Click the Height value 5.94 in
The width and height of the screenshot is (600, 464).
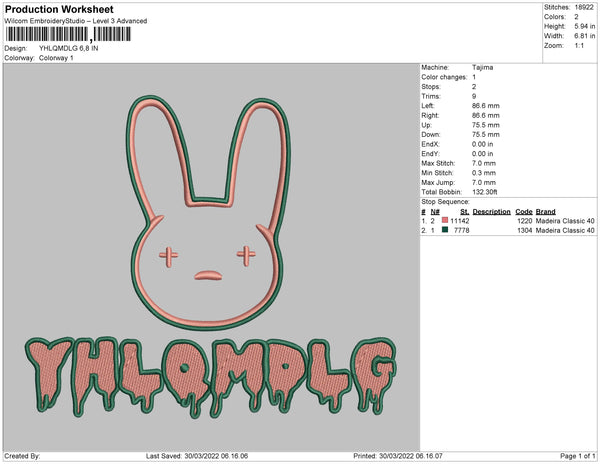click(x=585, y=26)
